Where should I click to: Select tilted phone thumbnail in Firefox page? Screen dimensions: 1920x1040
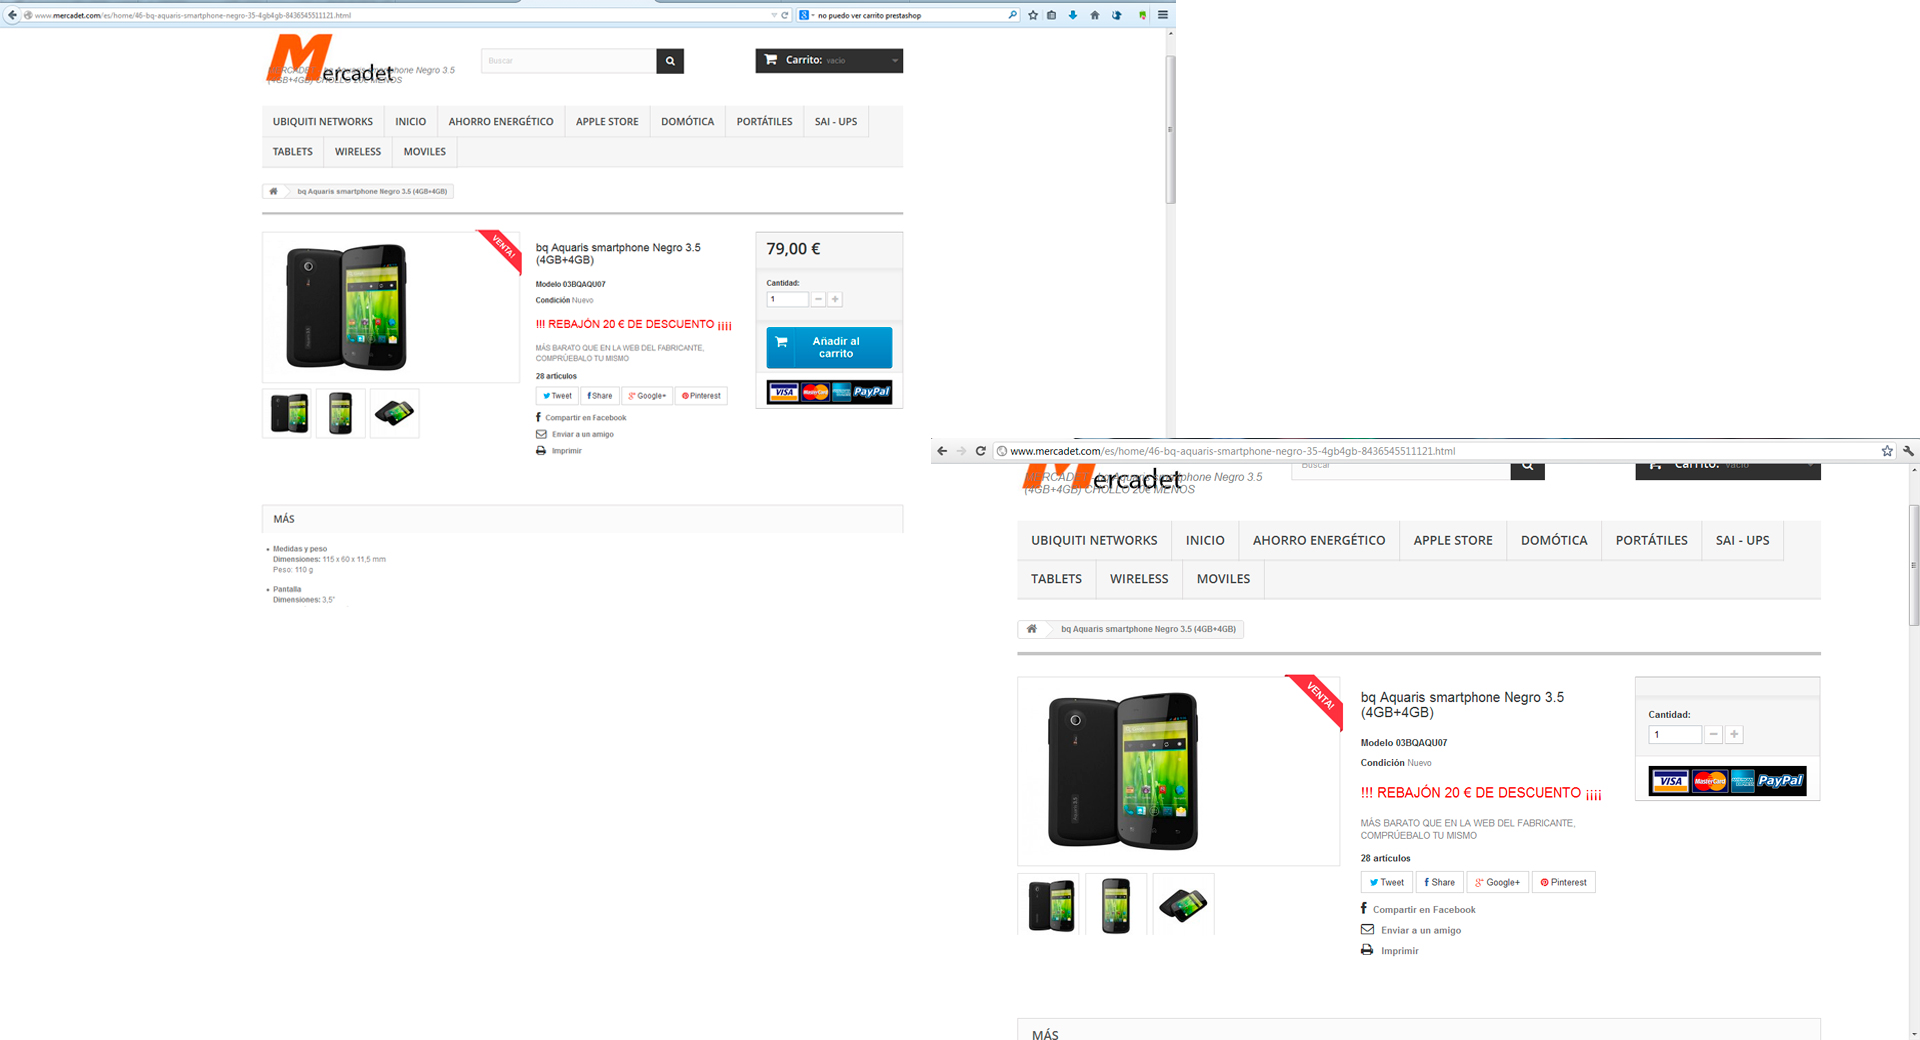coord(395,413)
